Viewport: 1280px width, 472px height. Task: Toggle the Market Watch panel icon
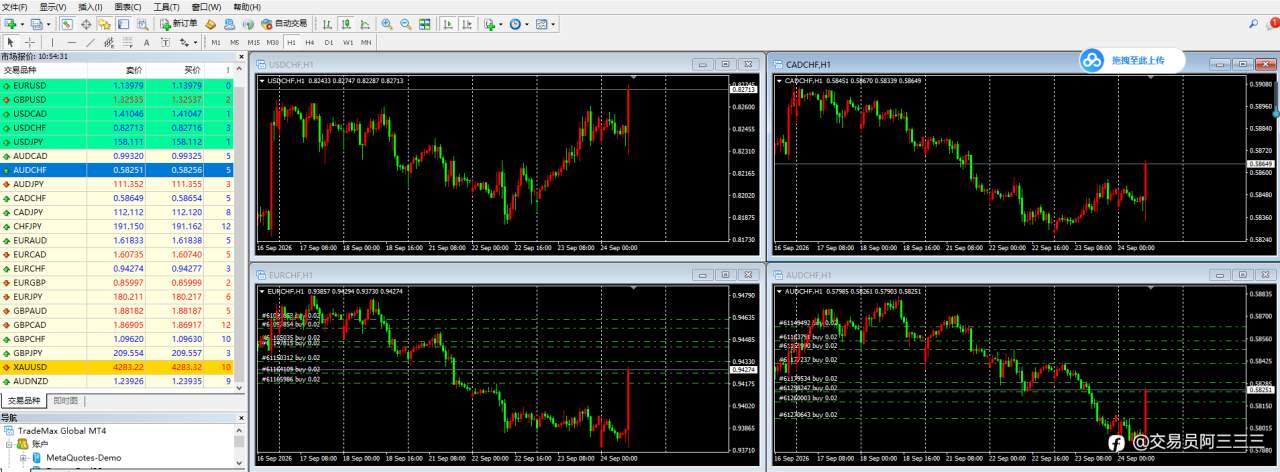click(x=67, y=23)
